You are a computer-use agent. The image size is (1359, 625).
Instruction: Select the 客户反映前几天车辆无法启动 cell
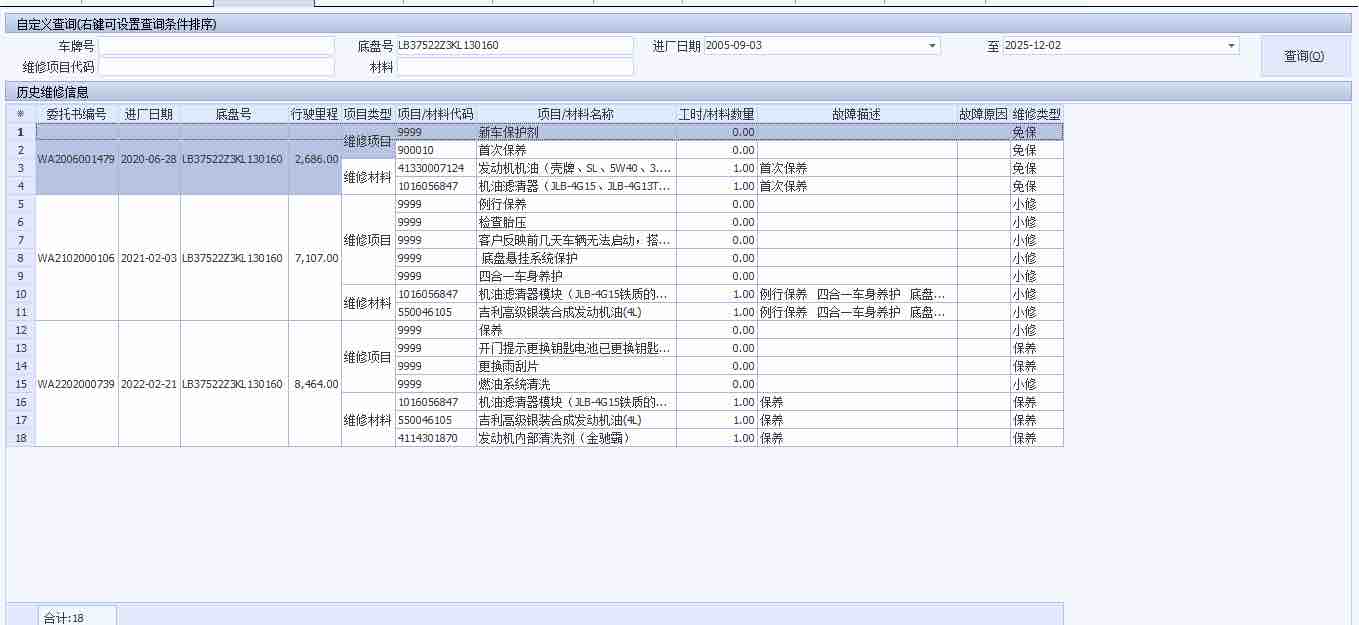click(x=576, y=240)
